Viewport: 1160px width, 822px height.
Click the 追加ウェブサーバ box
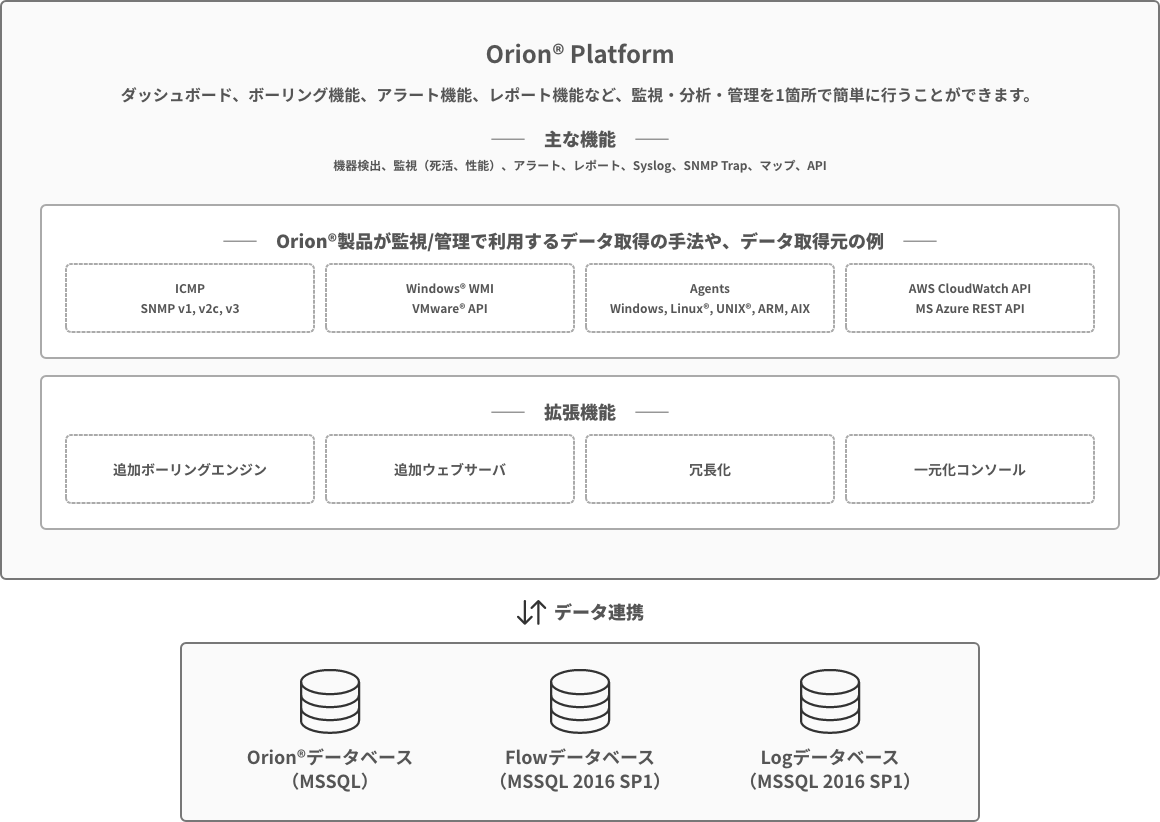pyautogui.click(x=450, y=469)
